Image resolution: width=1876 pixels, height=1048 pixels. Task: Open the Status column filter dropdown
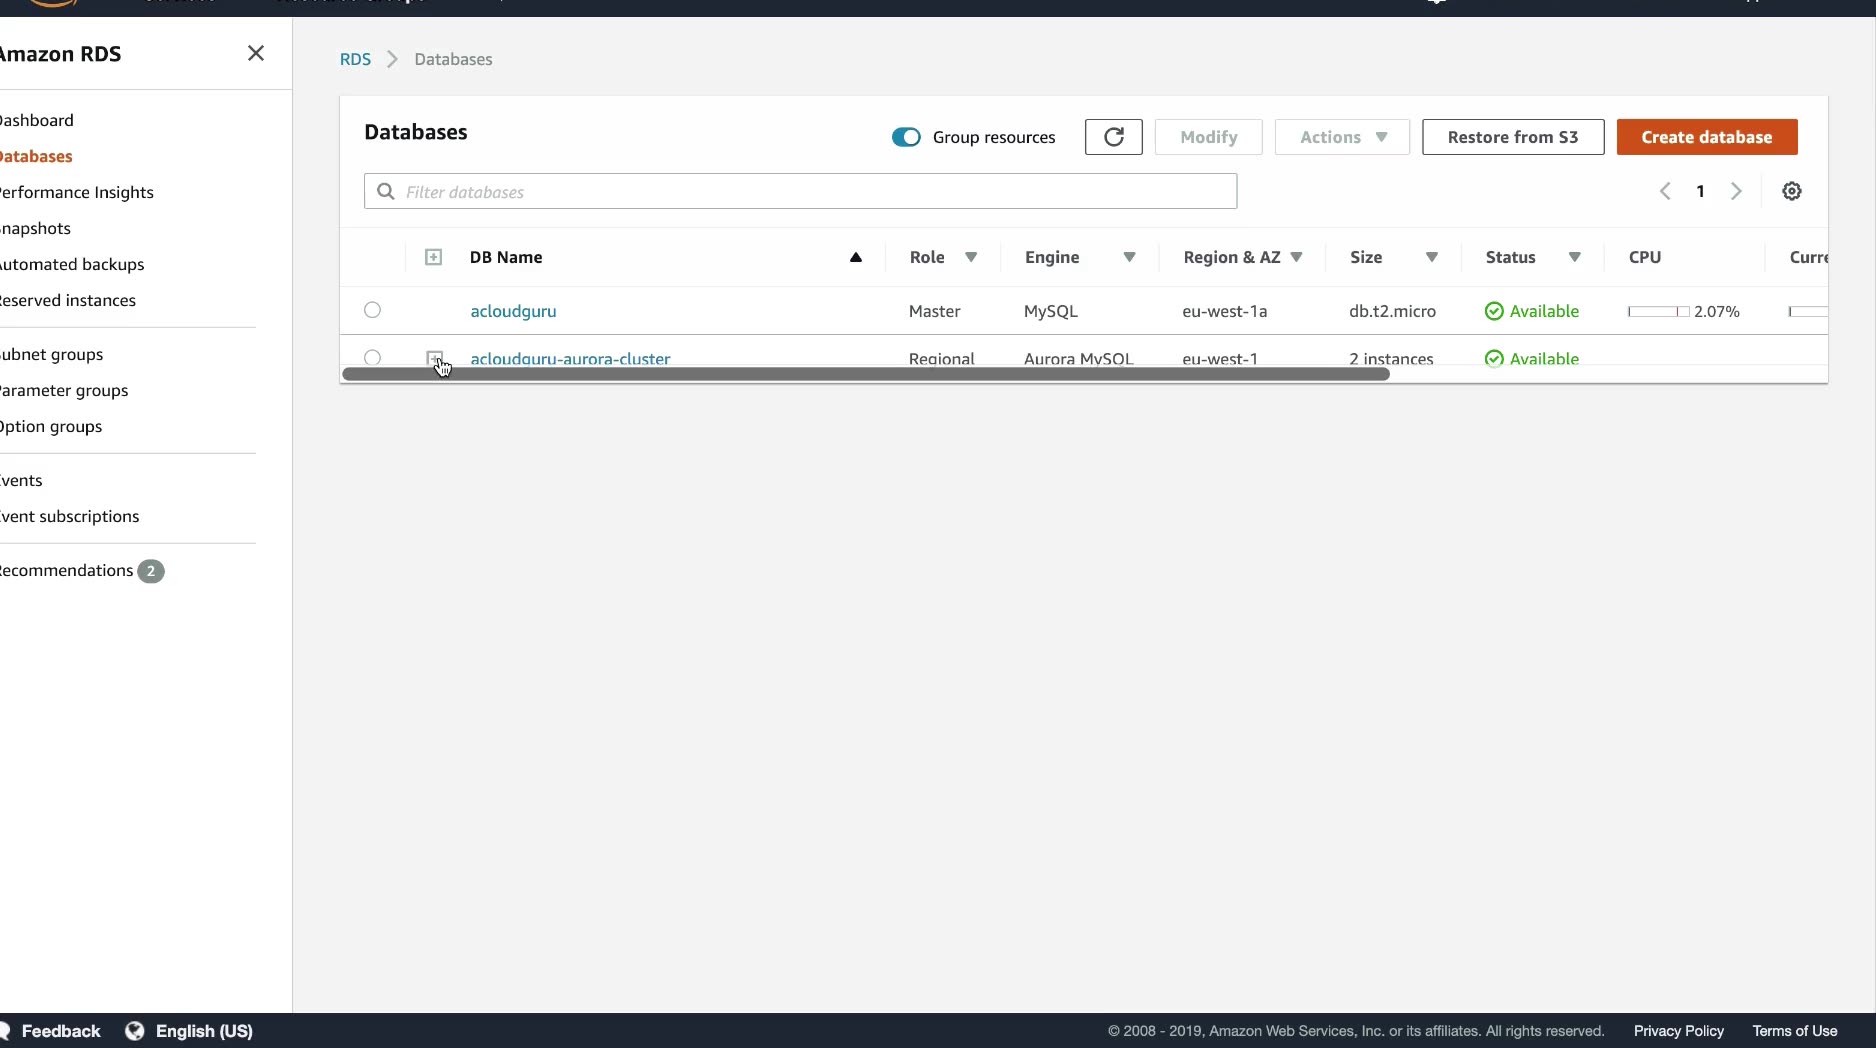point(1575,257)
